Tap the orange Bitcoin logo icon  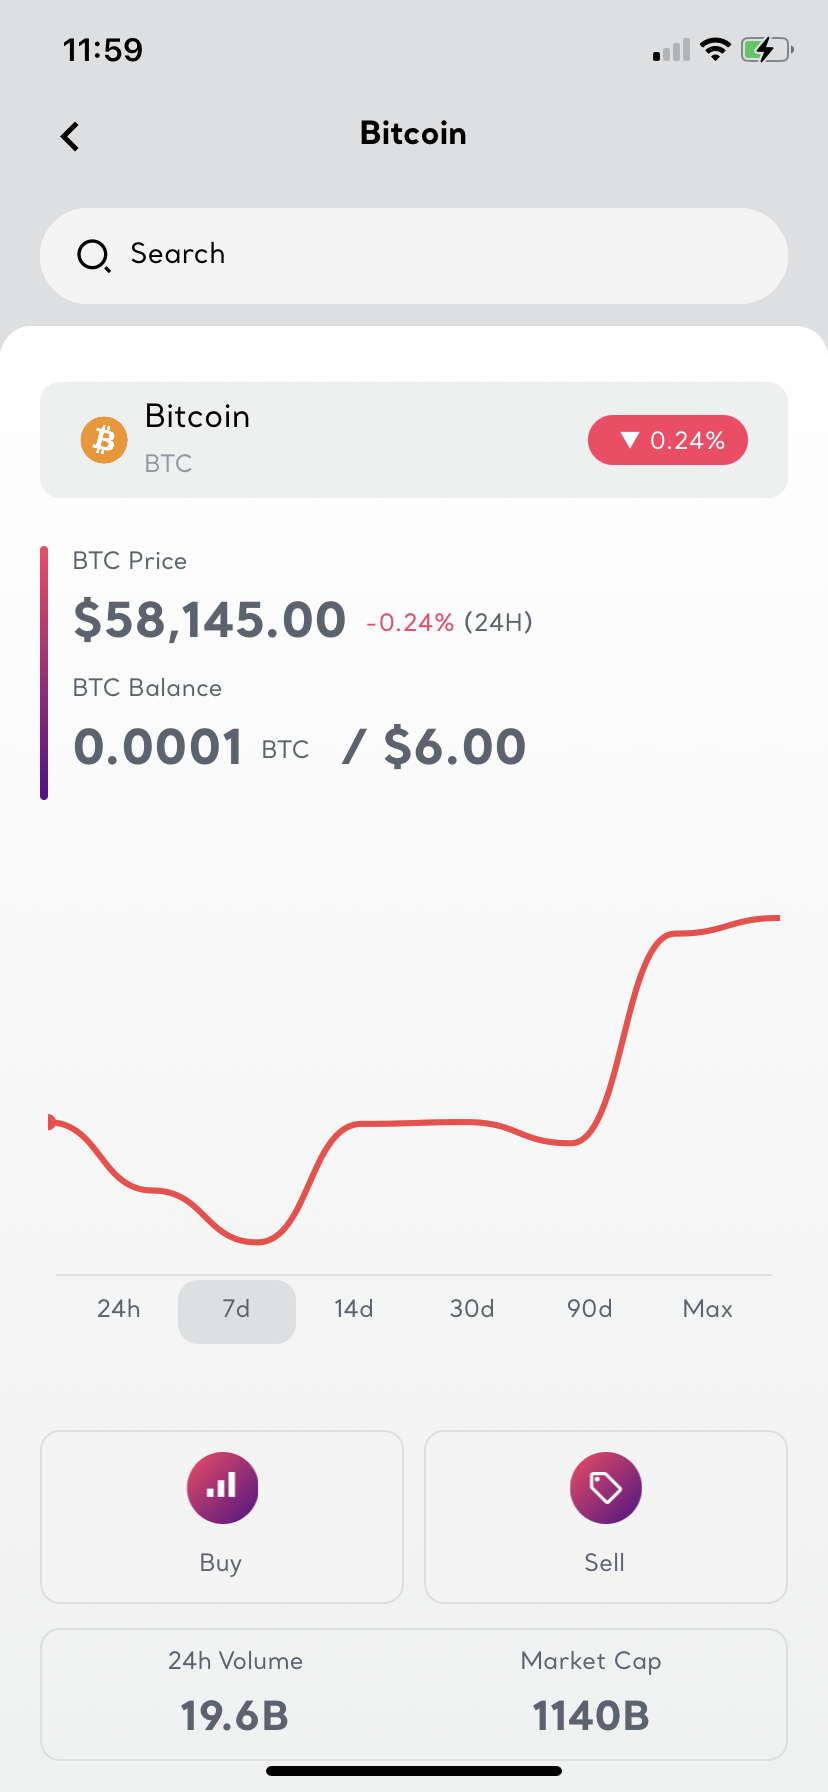tap(104, 440)
